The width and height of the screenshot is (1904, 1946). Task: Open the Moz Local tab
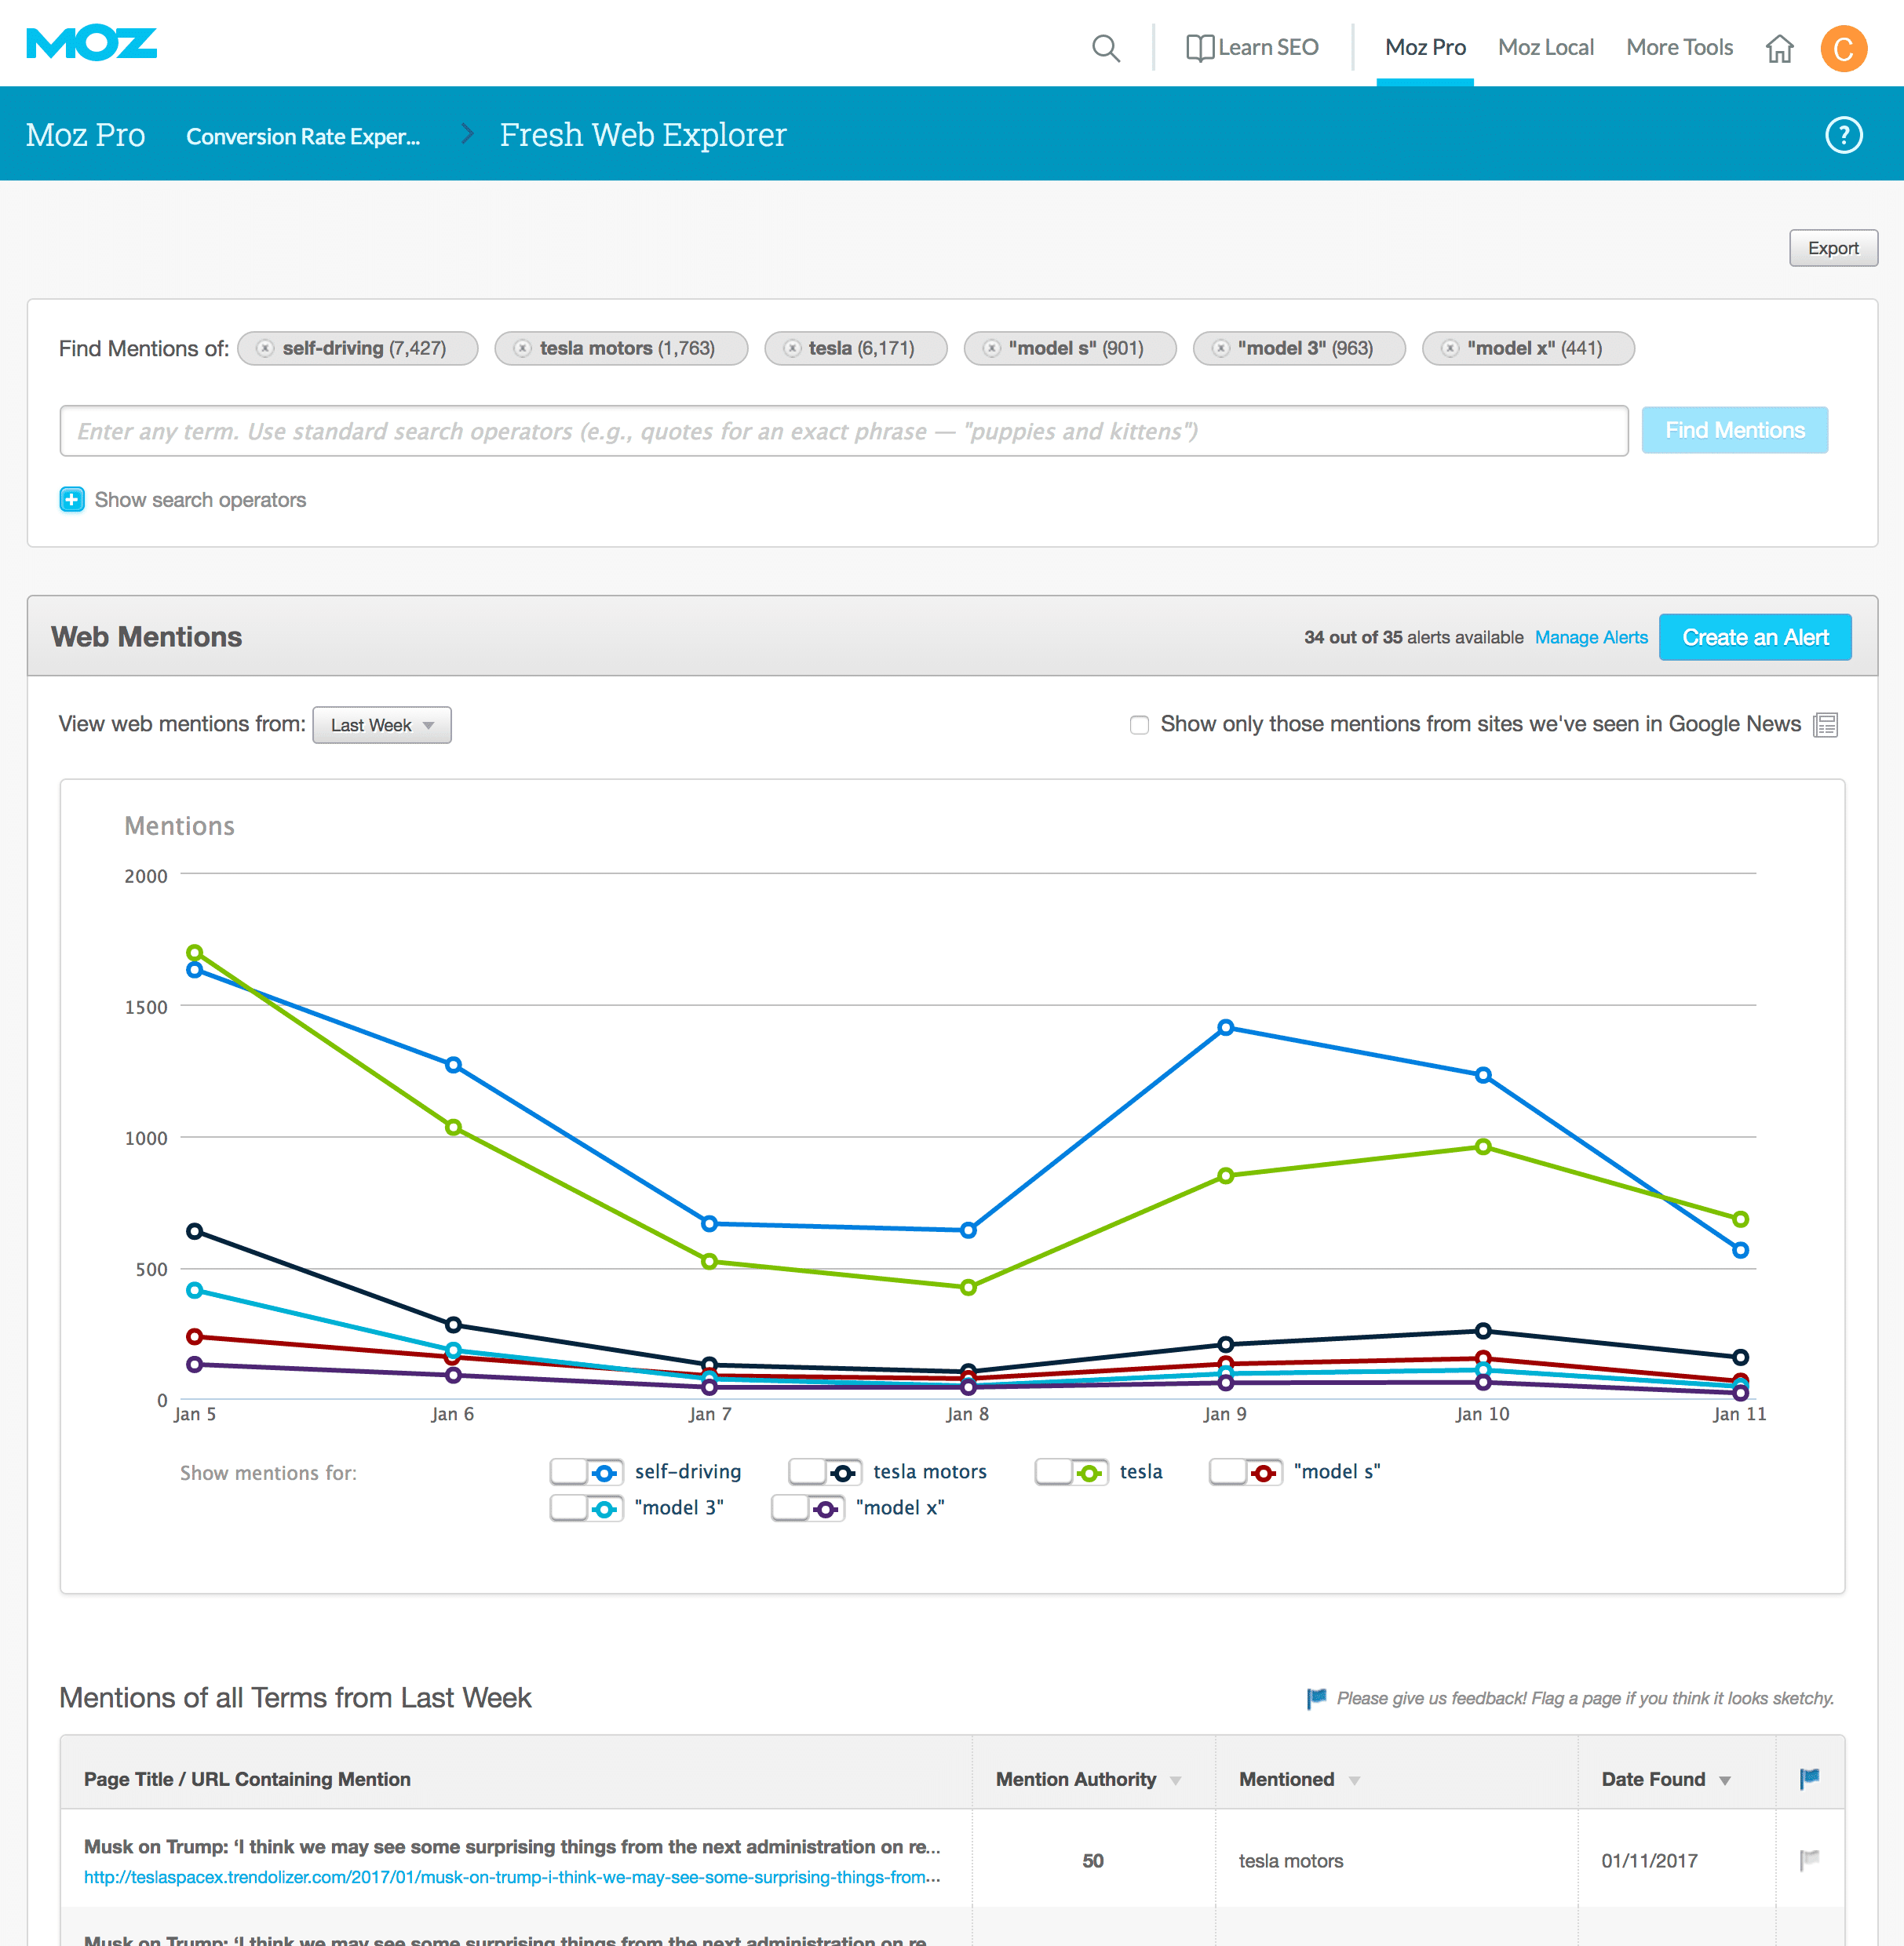click(x=1545, y=48)
